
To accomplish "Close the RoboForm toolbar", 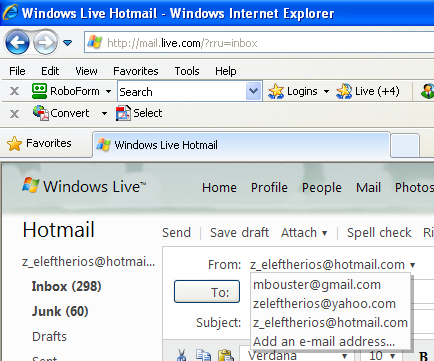I will point(14,91).
